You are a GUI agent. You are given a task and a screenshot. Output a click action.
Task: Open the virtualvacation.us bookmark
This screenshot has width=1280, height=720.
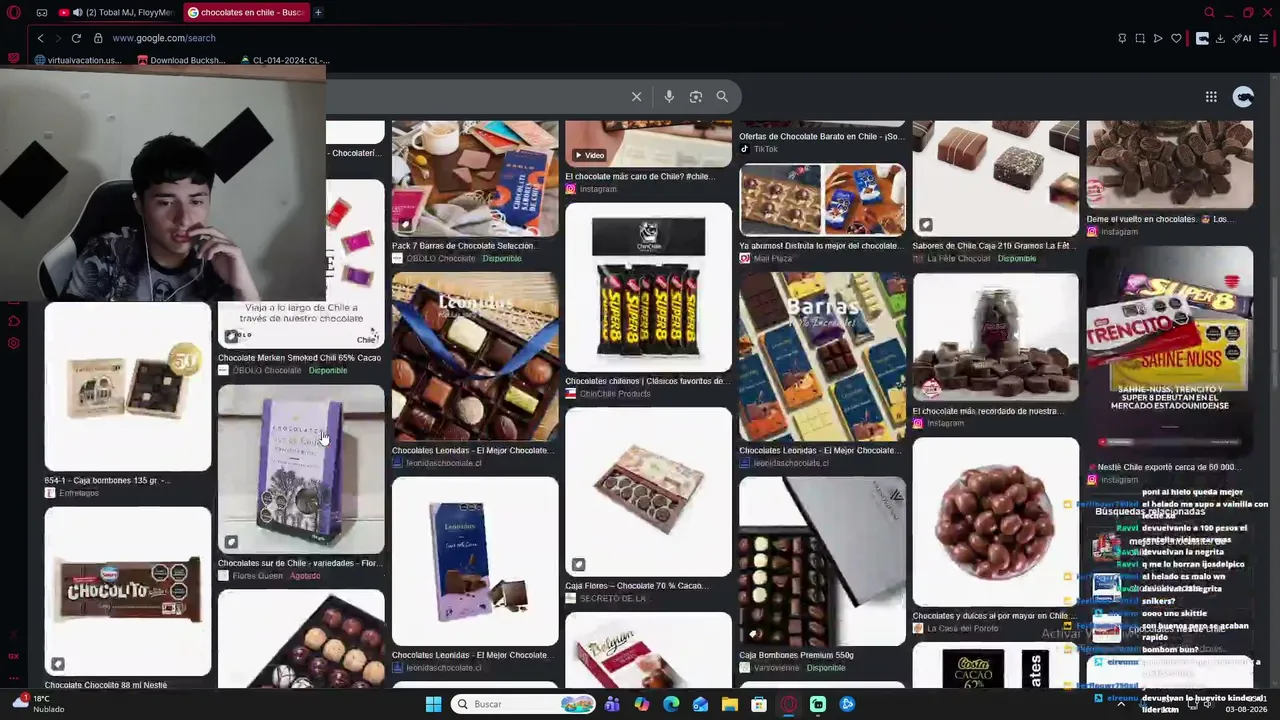click(x=78, y=60)
